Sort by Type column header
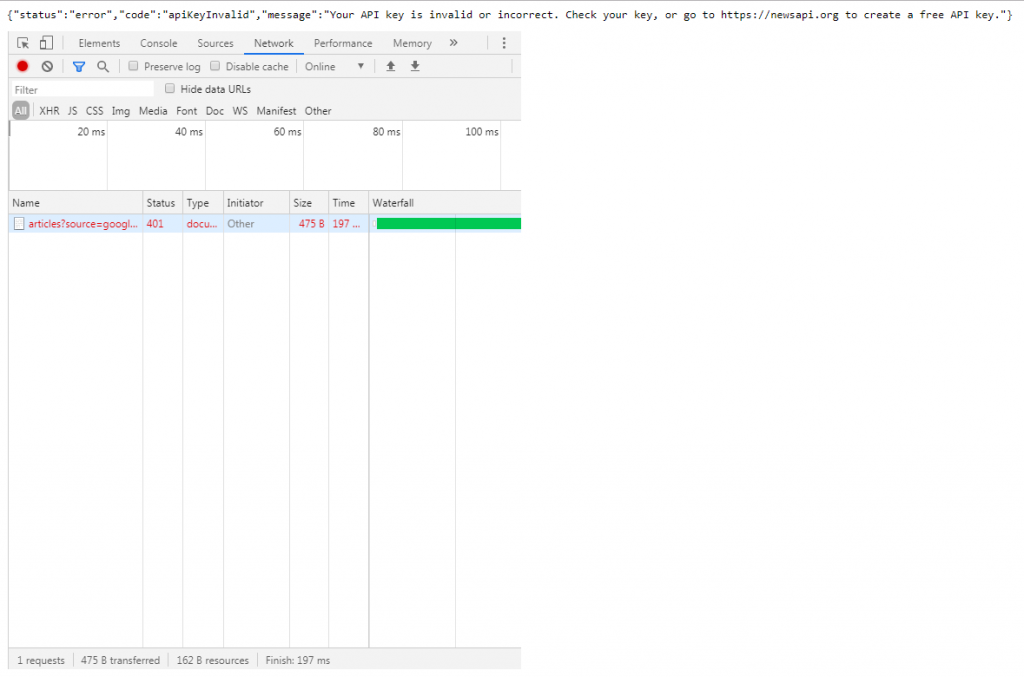 203,203
